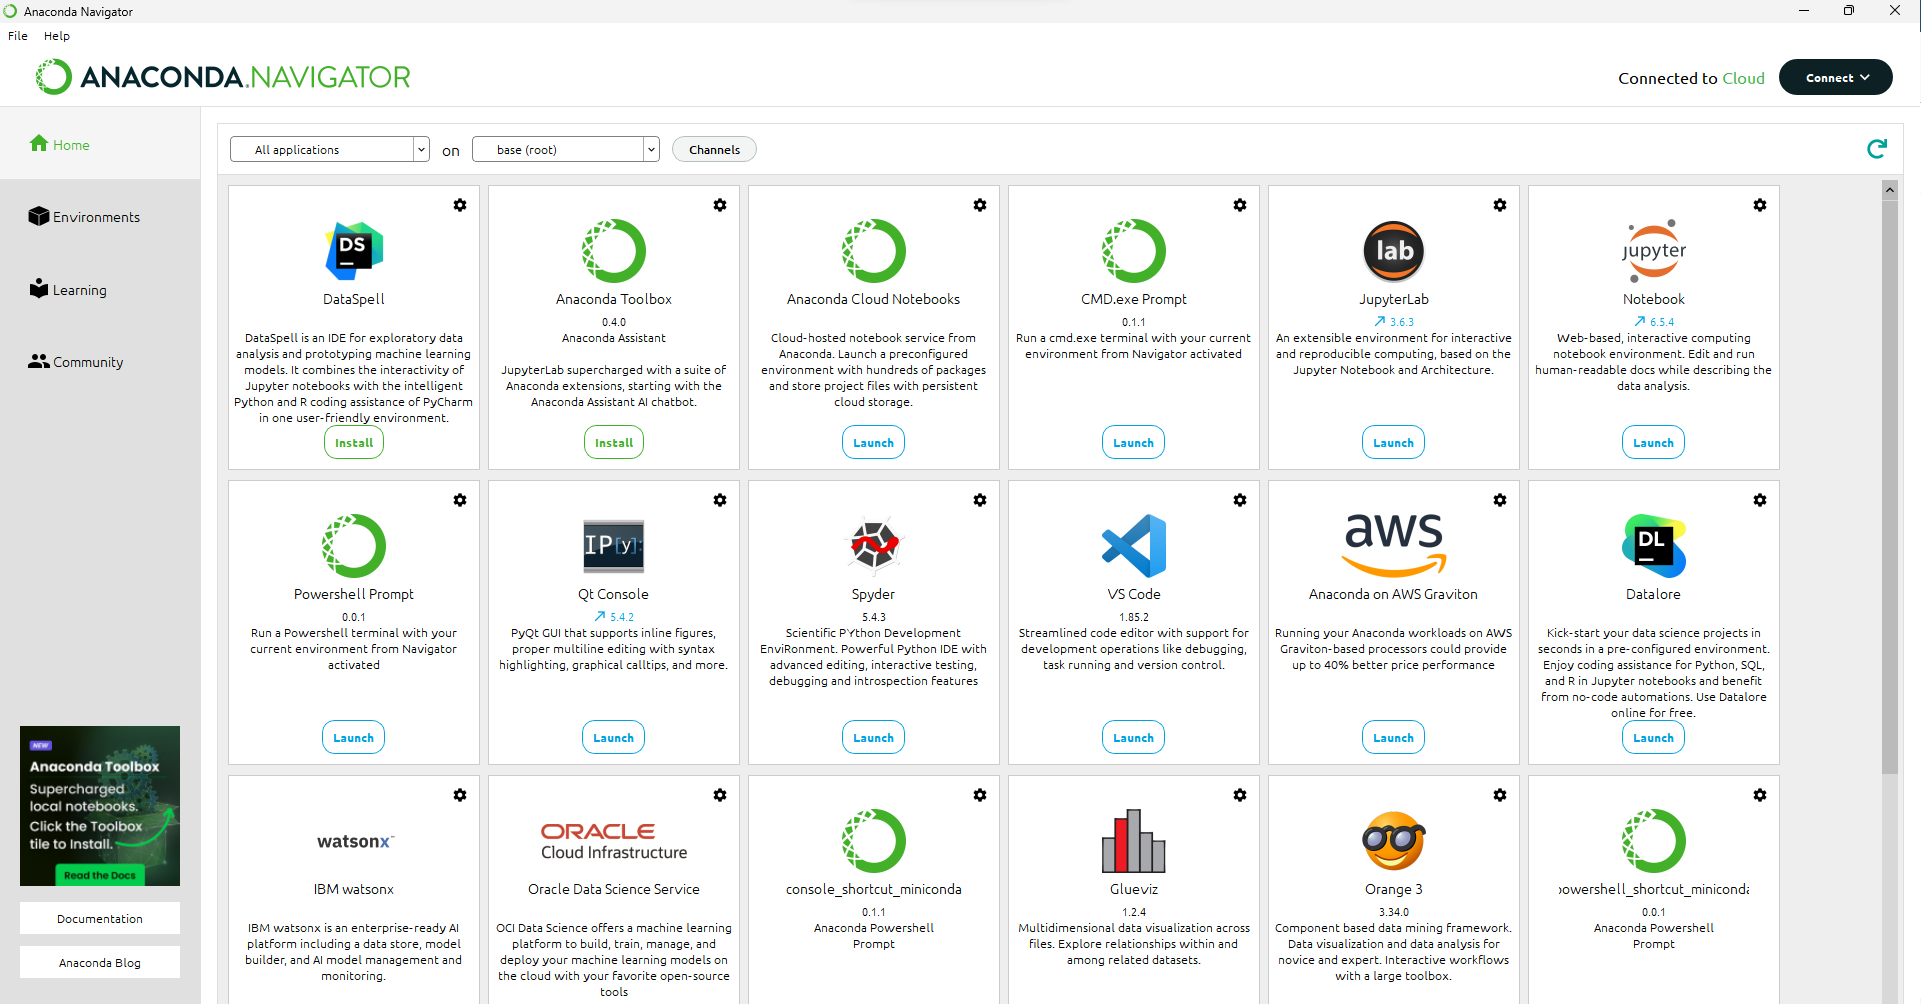The height and width of the screenshot is (1004, 1921).
Task: Click the Anaconda Navigator logo
Action: point(223,77)
